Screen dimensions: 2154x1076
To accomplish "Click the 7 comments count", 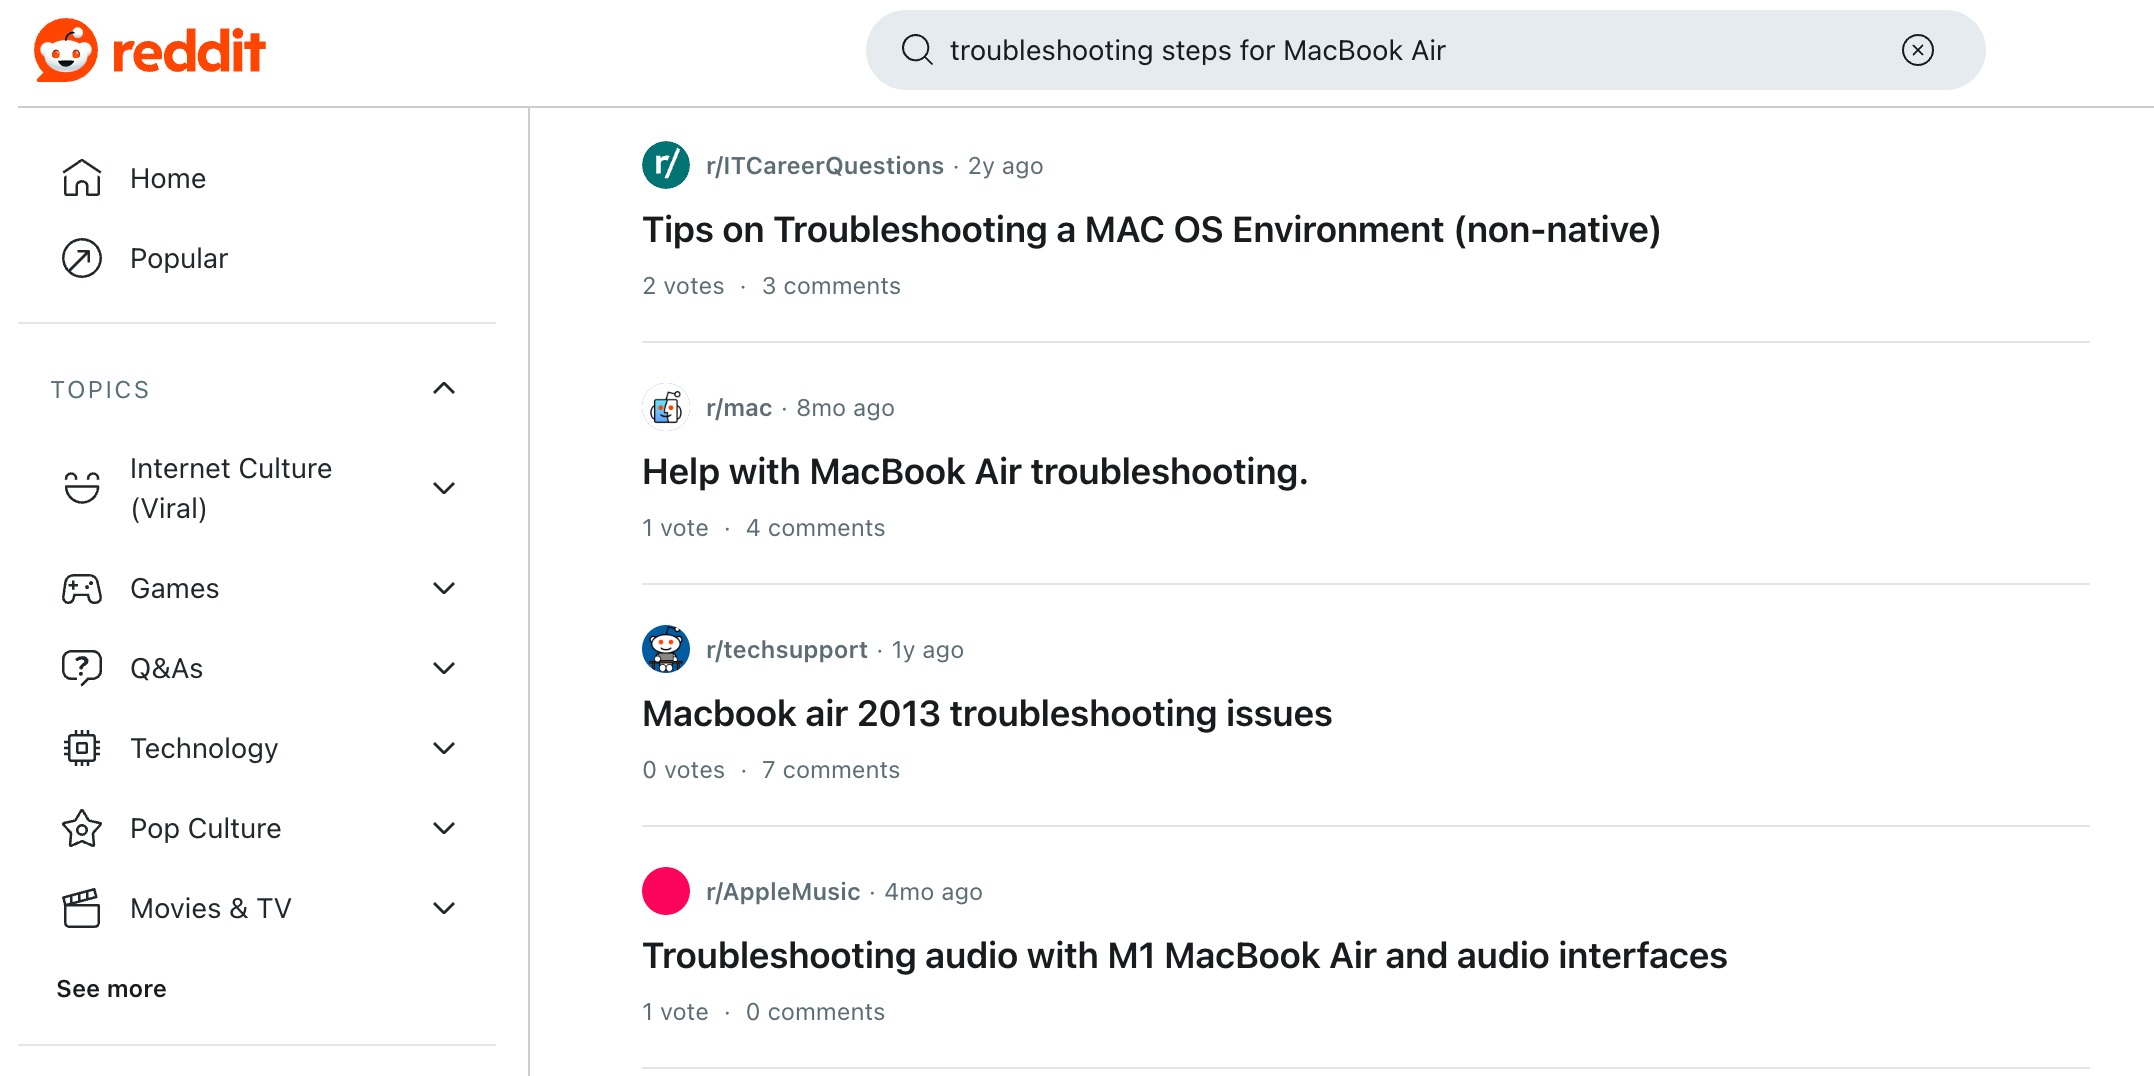I will pos(831,770).
